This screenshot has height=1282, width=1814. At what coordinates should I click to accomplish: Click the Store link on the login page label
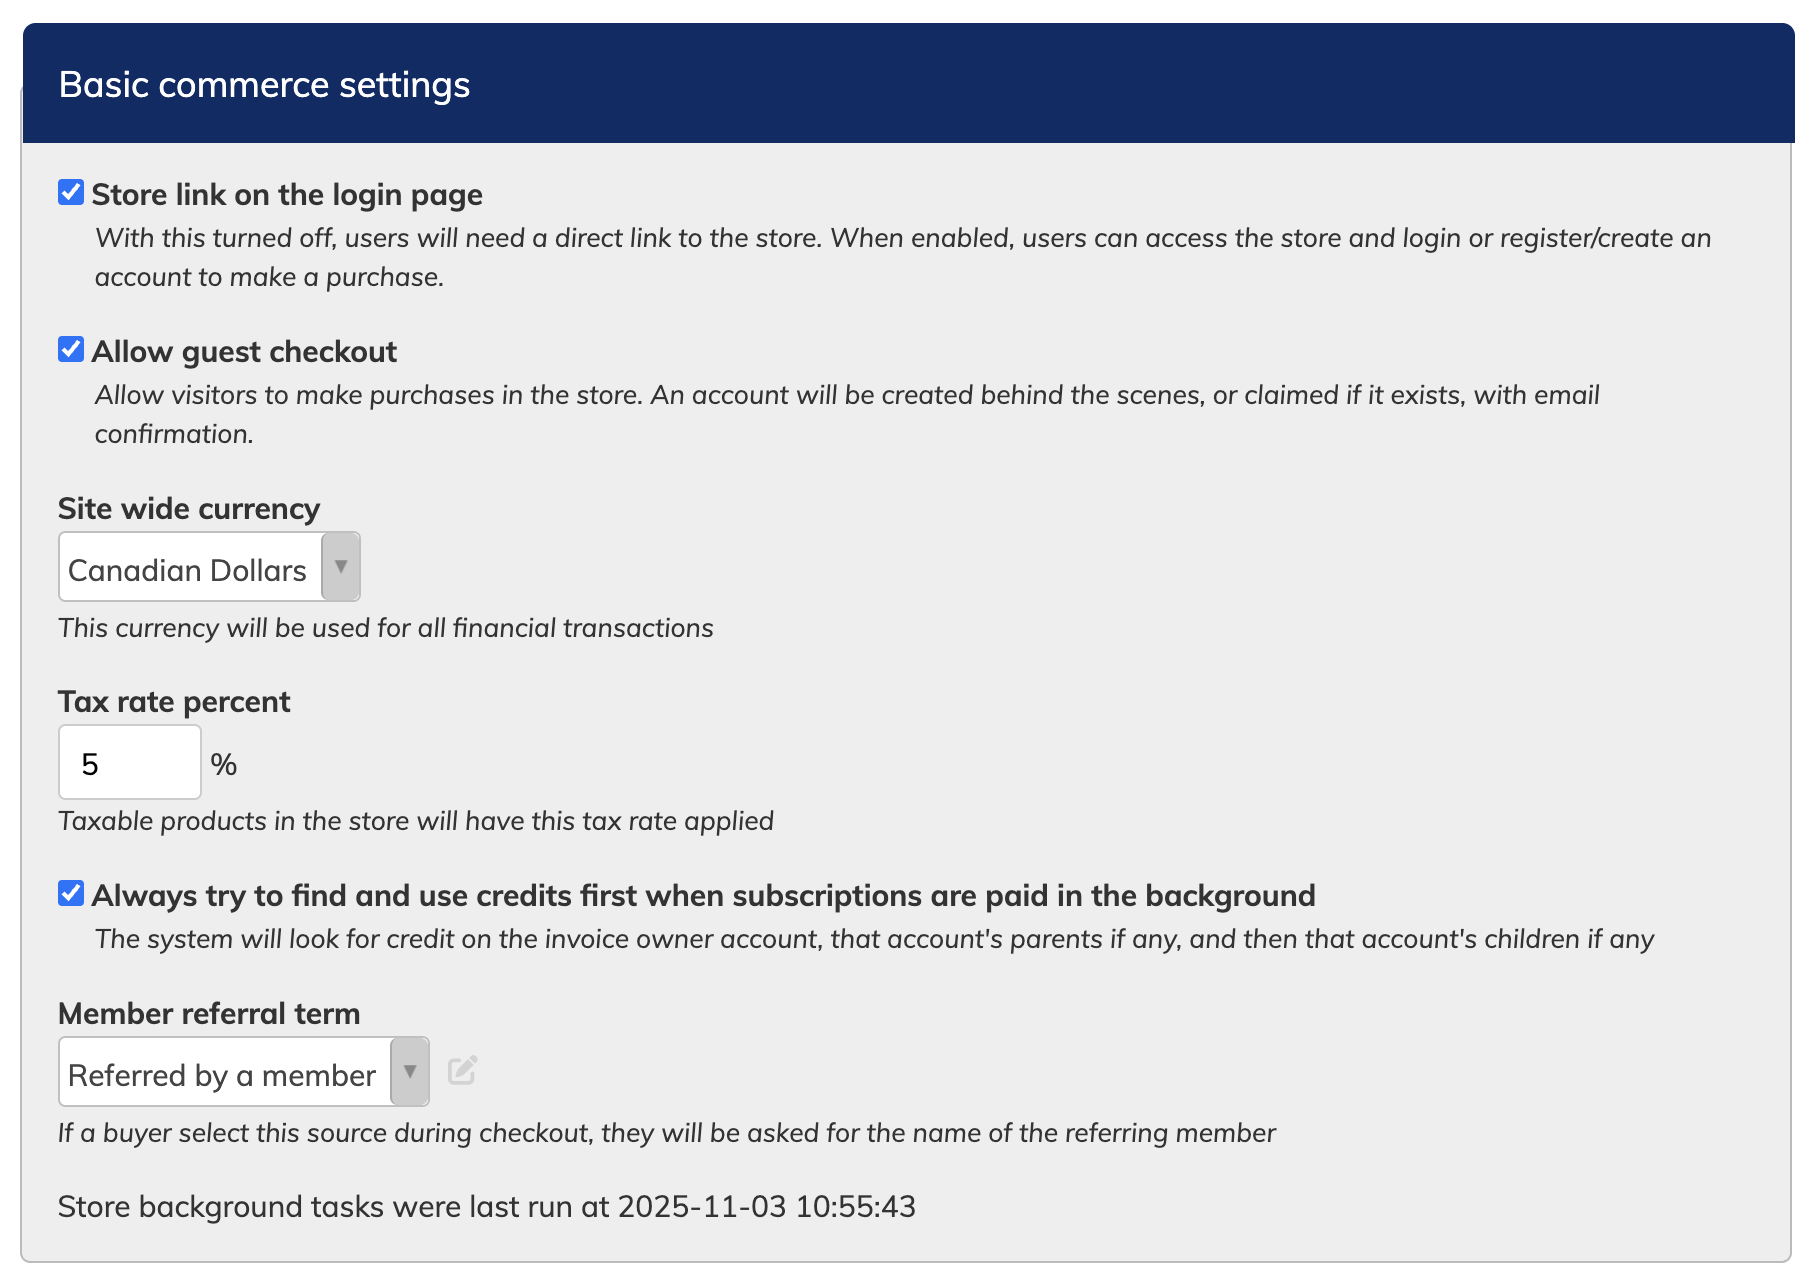pyautogui.click(x=287, y=195)
